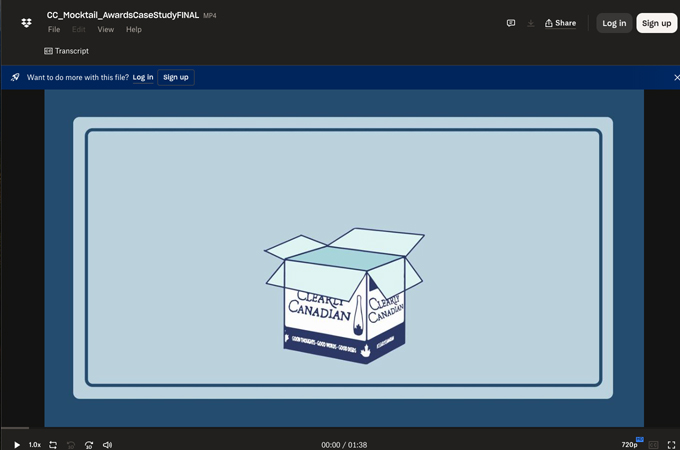The width and height of the screenshot is (680, 450).
Task: Click the rocket icon in the banner
Action: click(15, 77)
